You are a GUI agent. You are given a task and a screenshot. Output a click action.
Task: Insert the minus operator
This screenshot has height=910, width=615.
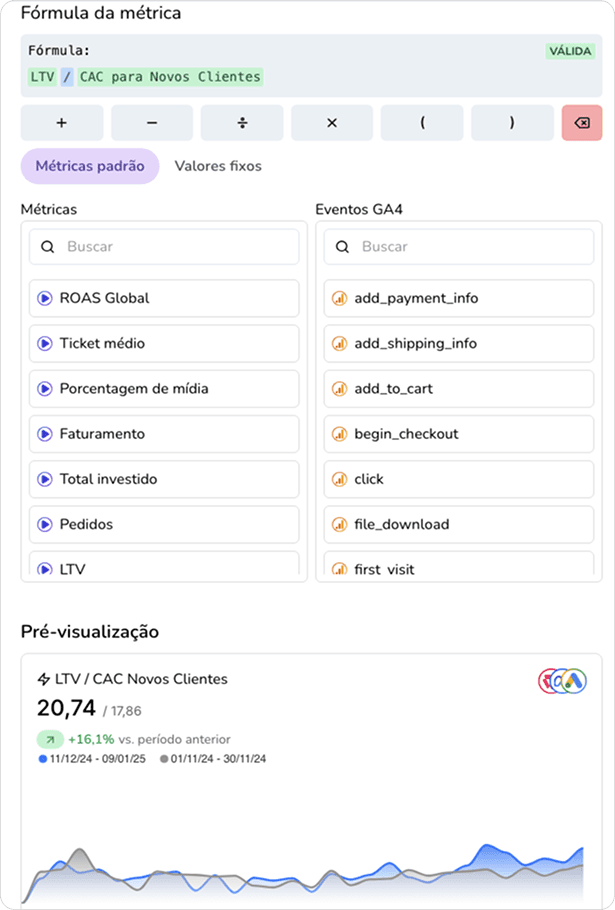(x=152, y=123)
